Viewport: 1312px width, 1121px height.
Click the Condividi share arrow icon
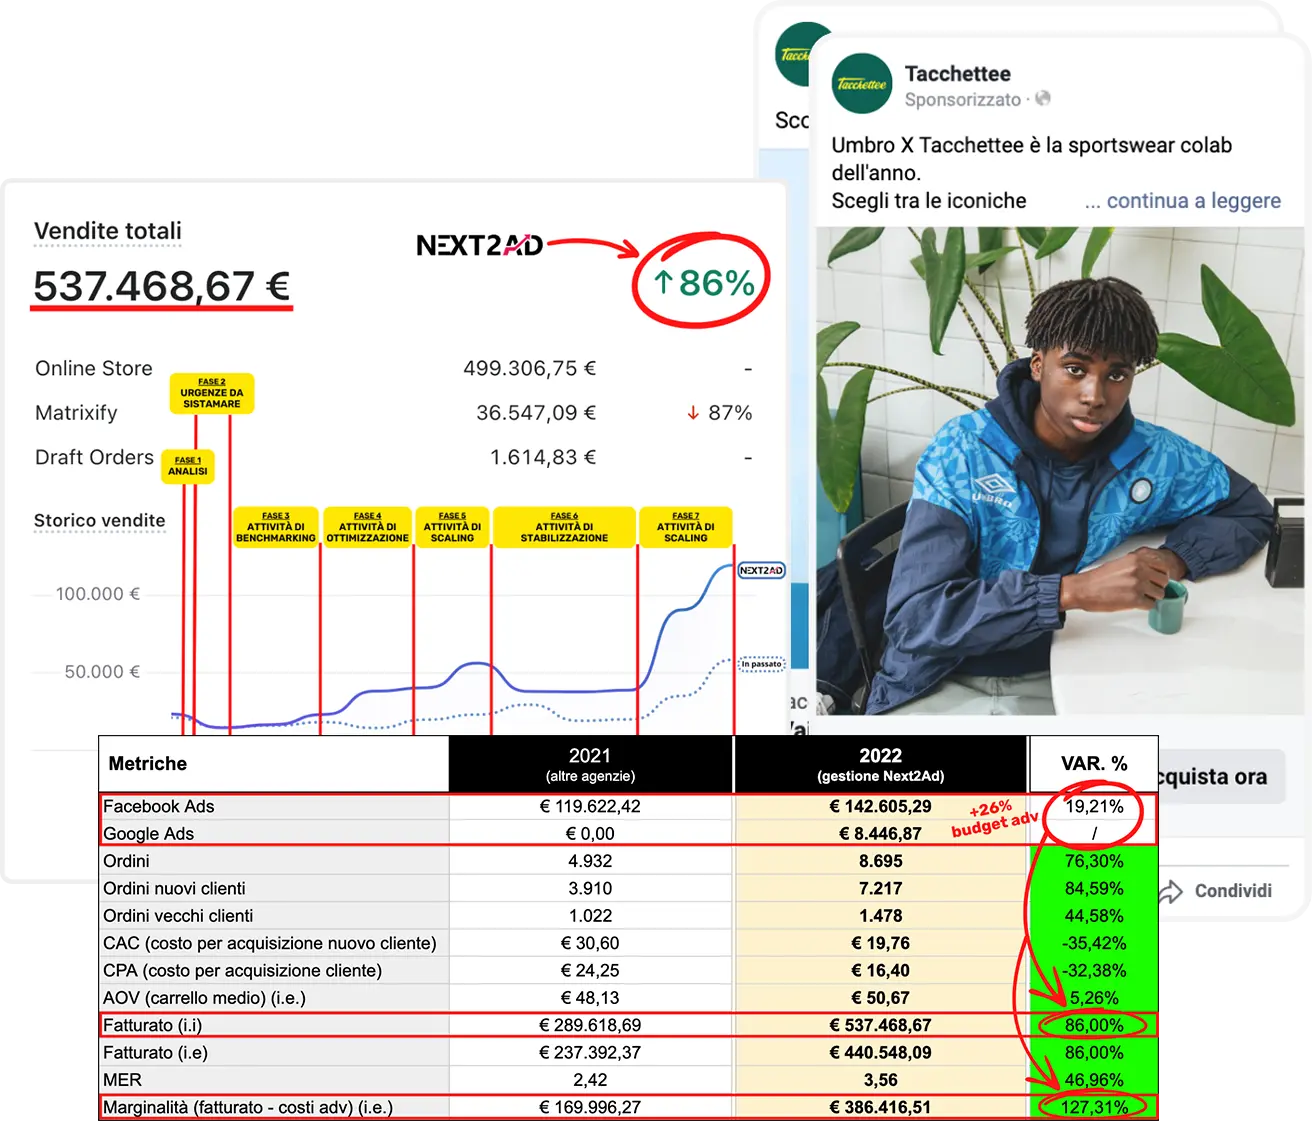[x=1170, y=891]
